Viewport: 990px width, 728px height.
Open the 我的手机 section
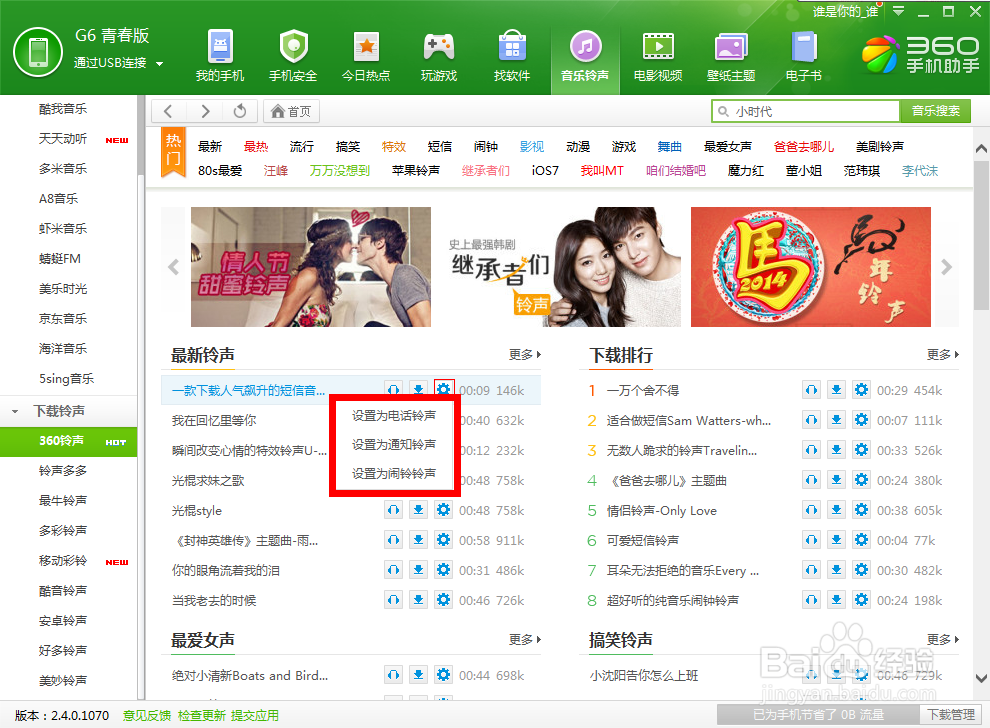pos(220,56)
